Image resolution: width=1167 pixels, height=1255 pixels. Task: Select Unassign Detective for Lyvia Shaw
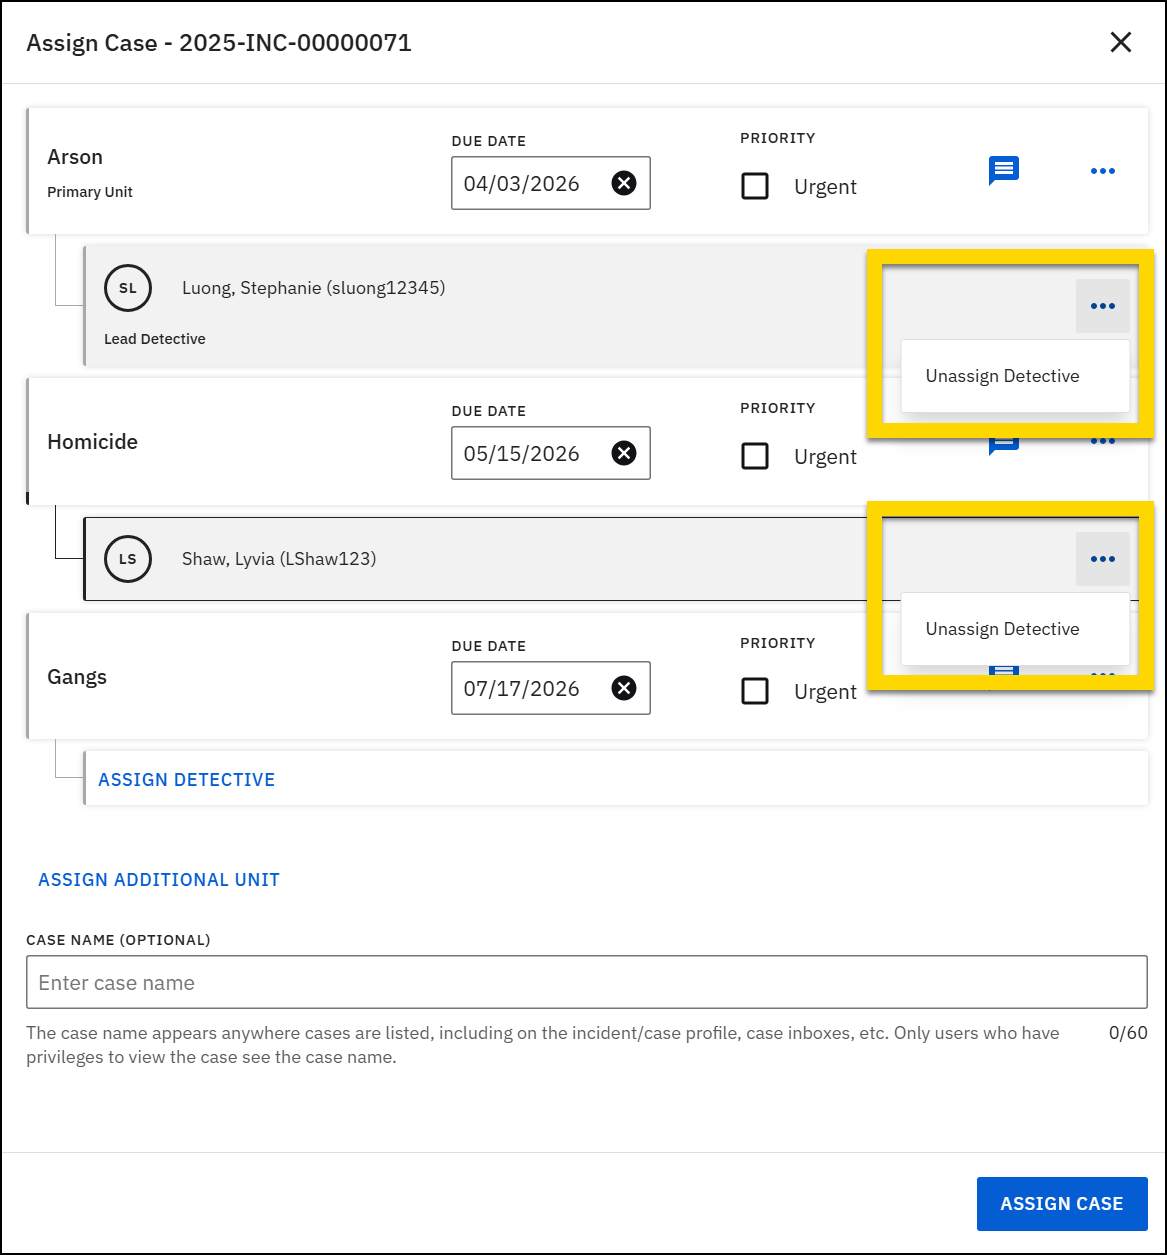click(x=1002, y=629)
